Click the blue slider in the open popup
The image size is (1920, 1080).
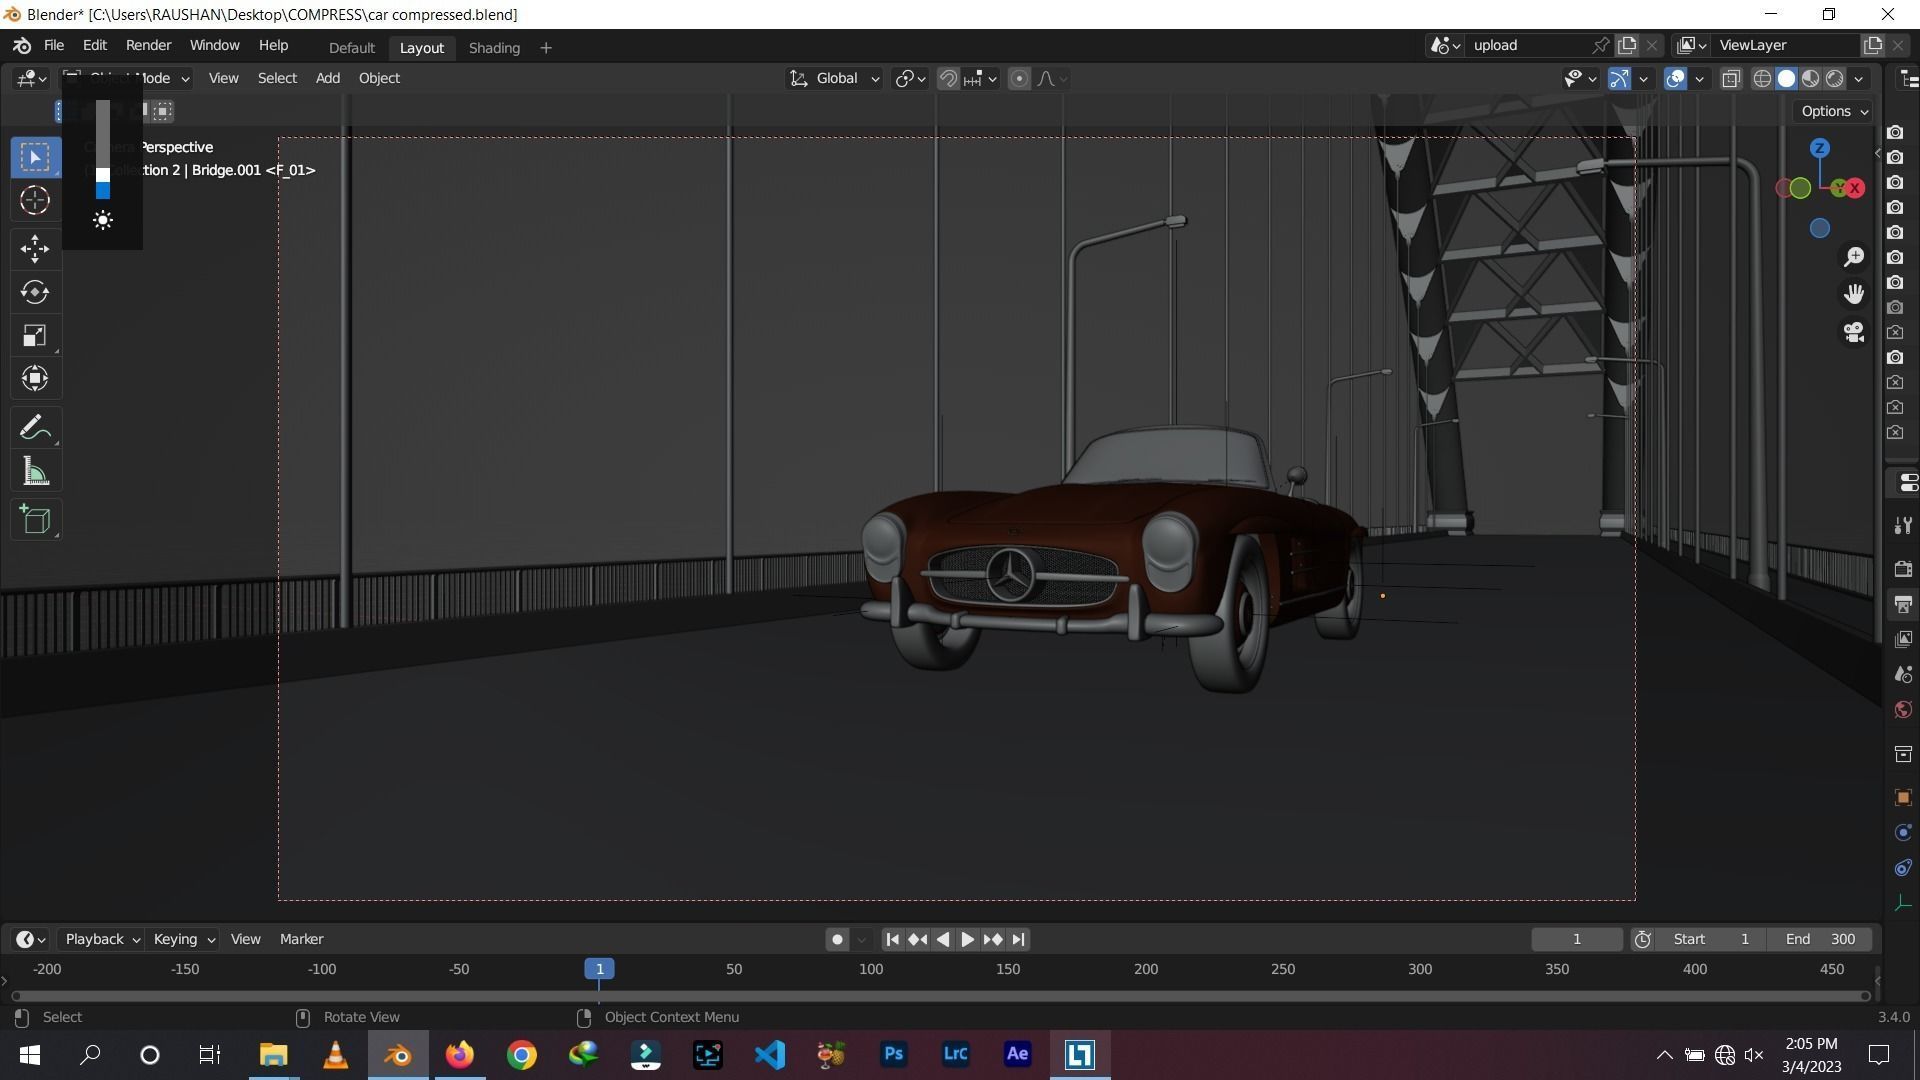point(101,188)
